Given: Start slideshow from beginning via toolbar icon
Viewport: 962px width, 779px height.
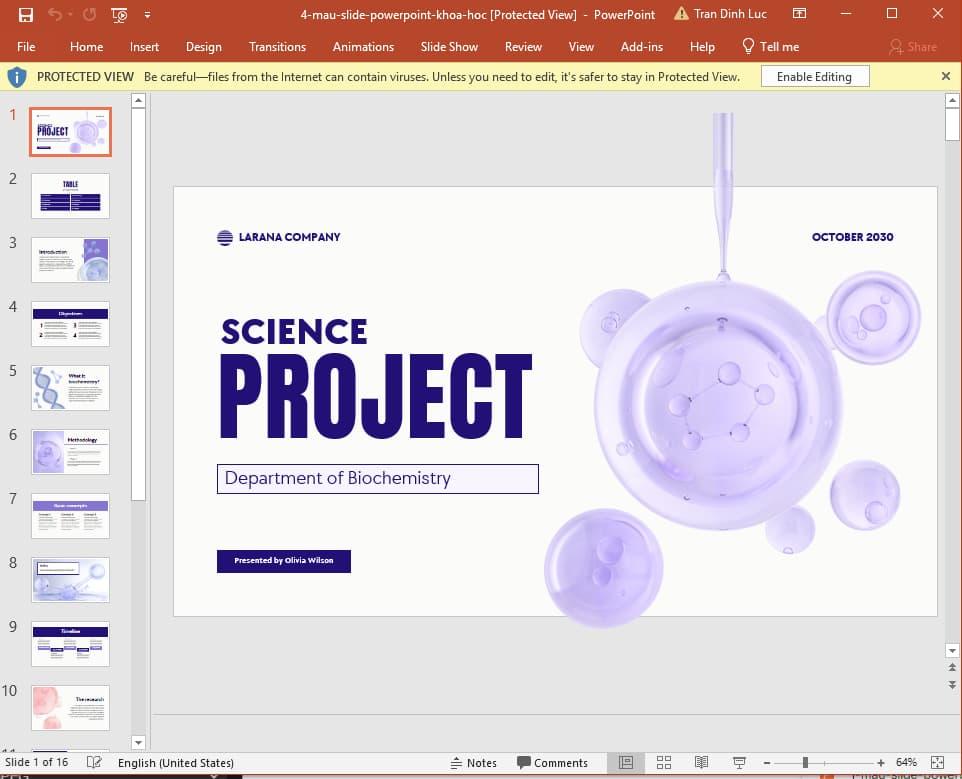Looking at the screenshot, I should (x=120, y=14).
